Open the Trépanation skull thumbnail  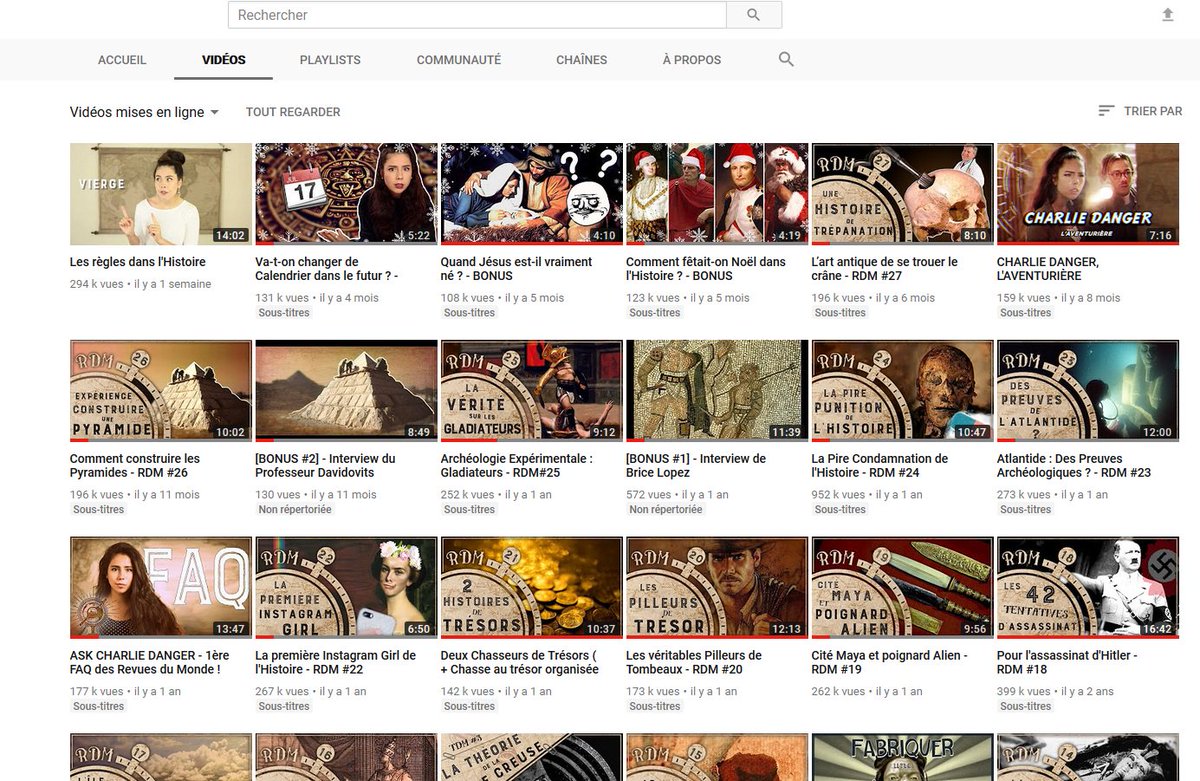[902, 194]
